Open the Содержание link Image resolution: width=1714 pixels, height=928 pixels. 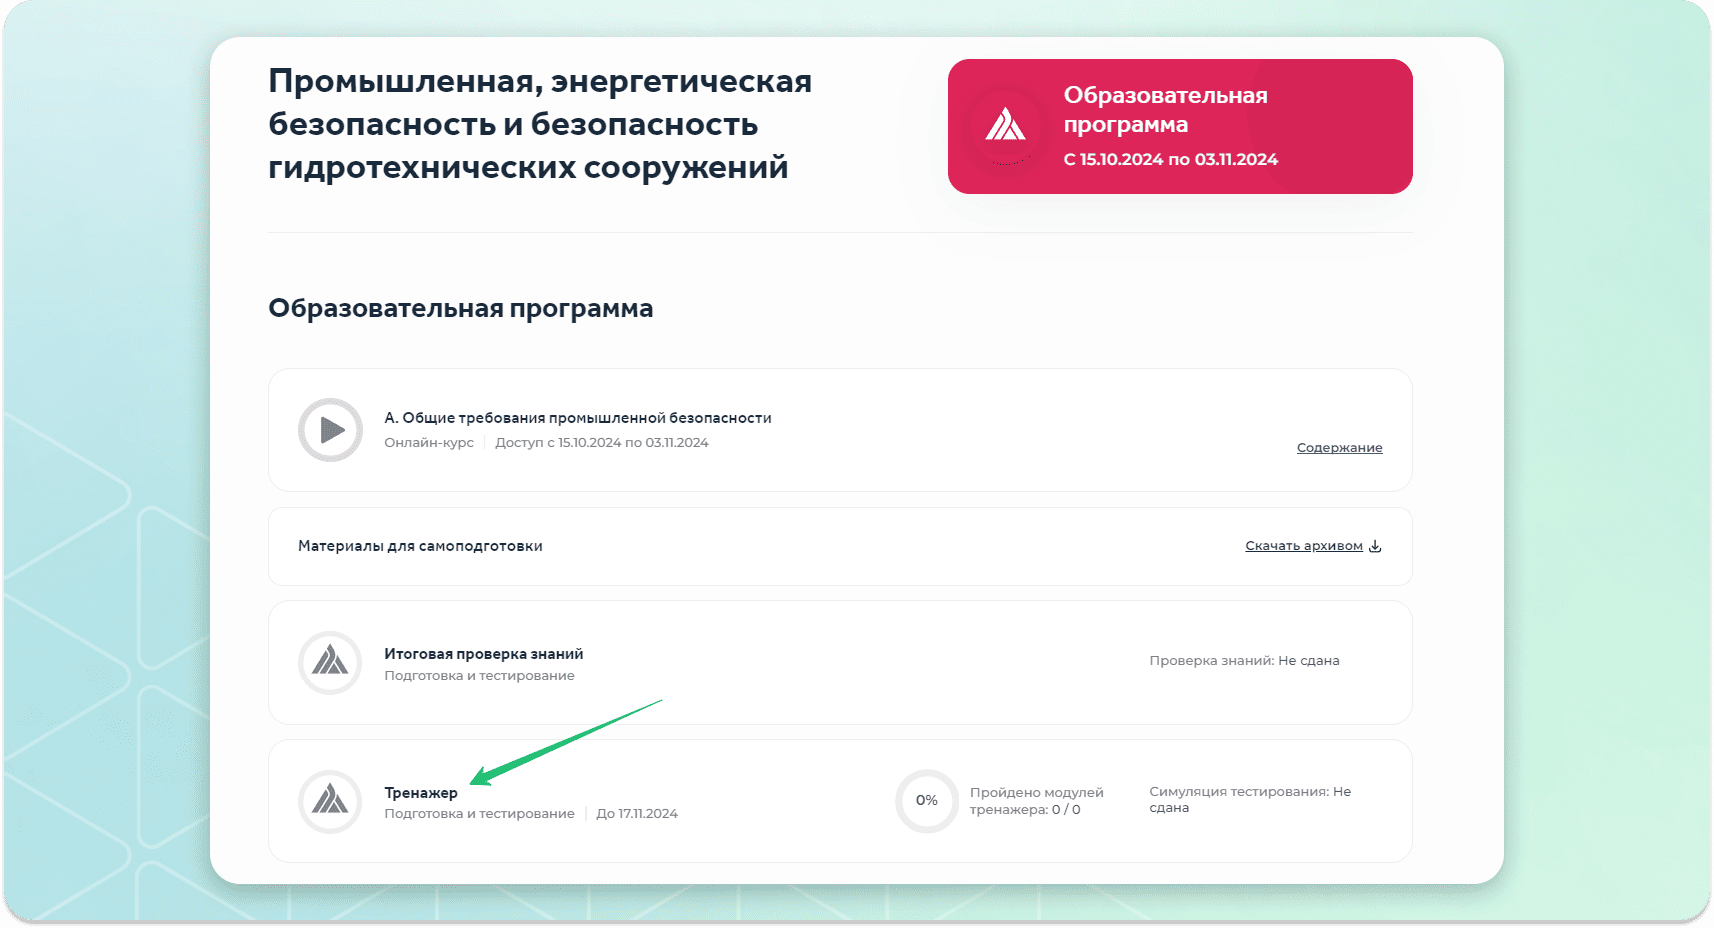pyautogui.click(x=1339, y=448)
